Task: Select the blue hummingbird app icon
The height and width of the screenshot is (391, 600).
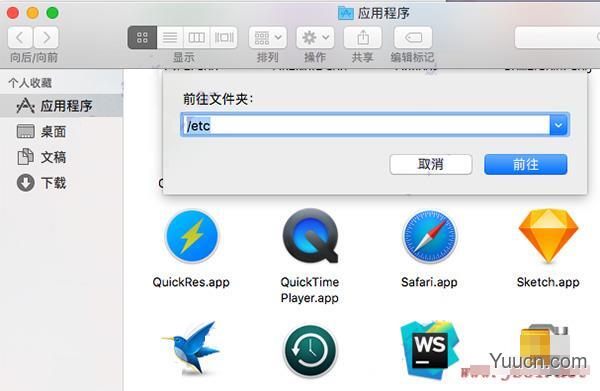Action: point(192,349)
